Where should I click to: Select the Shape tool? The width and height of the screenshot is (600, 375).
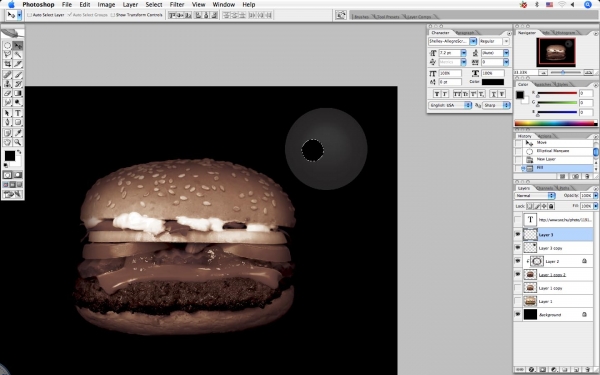tap(18, 122)
